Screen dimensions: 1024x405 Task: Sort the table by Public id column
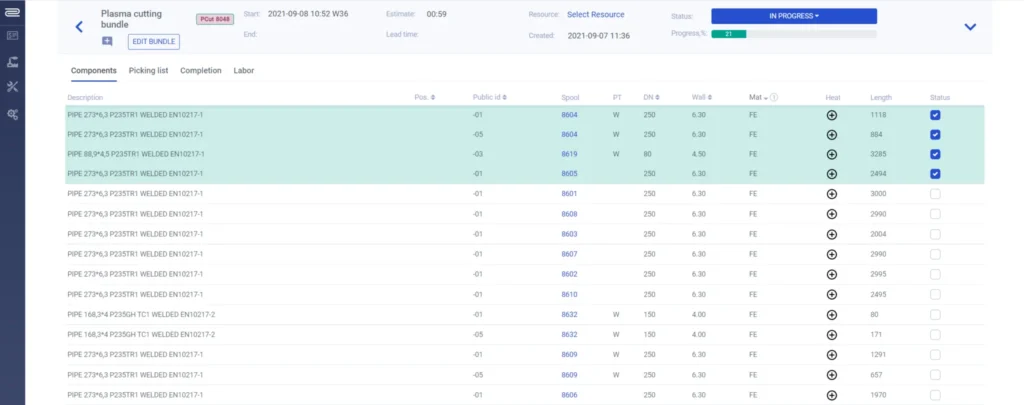(x=490, y=97)
